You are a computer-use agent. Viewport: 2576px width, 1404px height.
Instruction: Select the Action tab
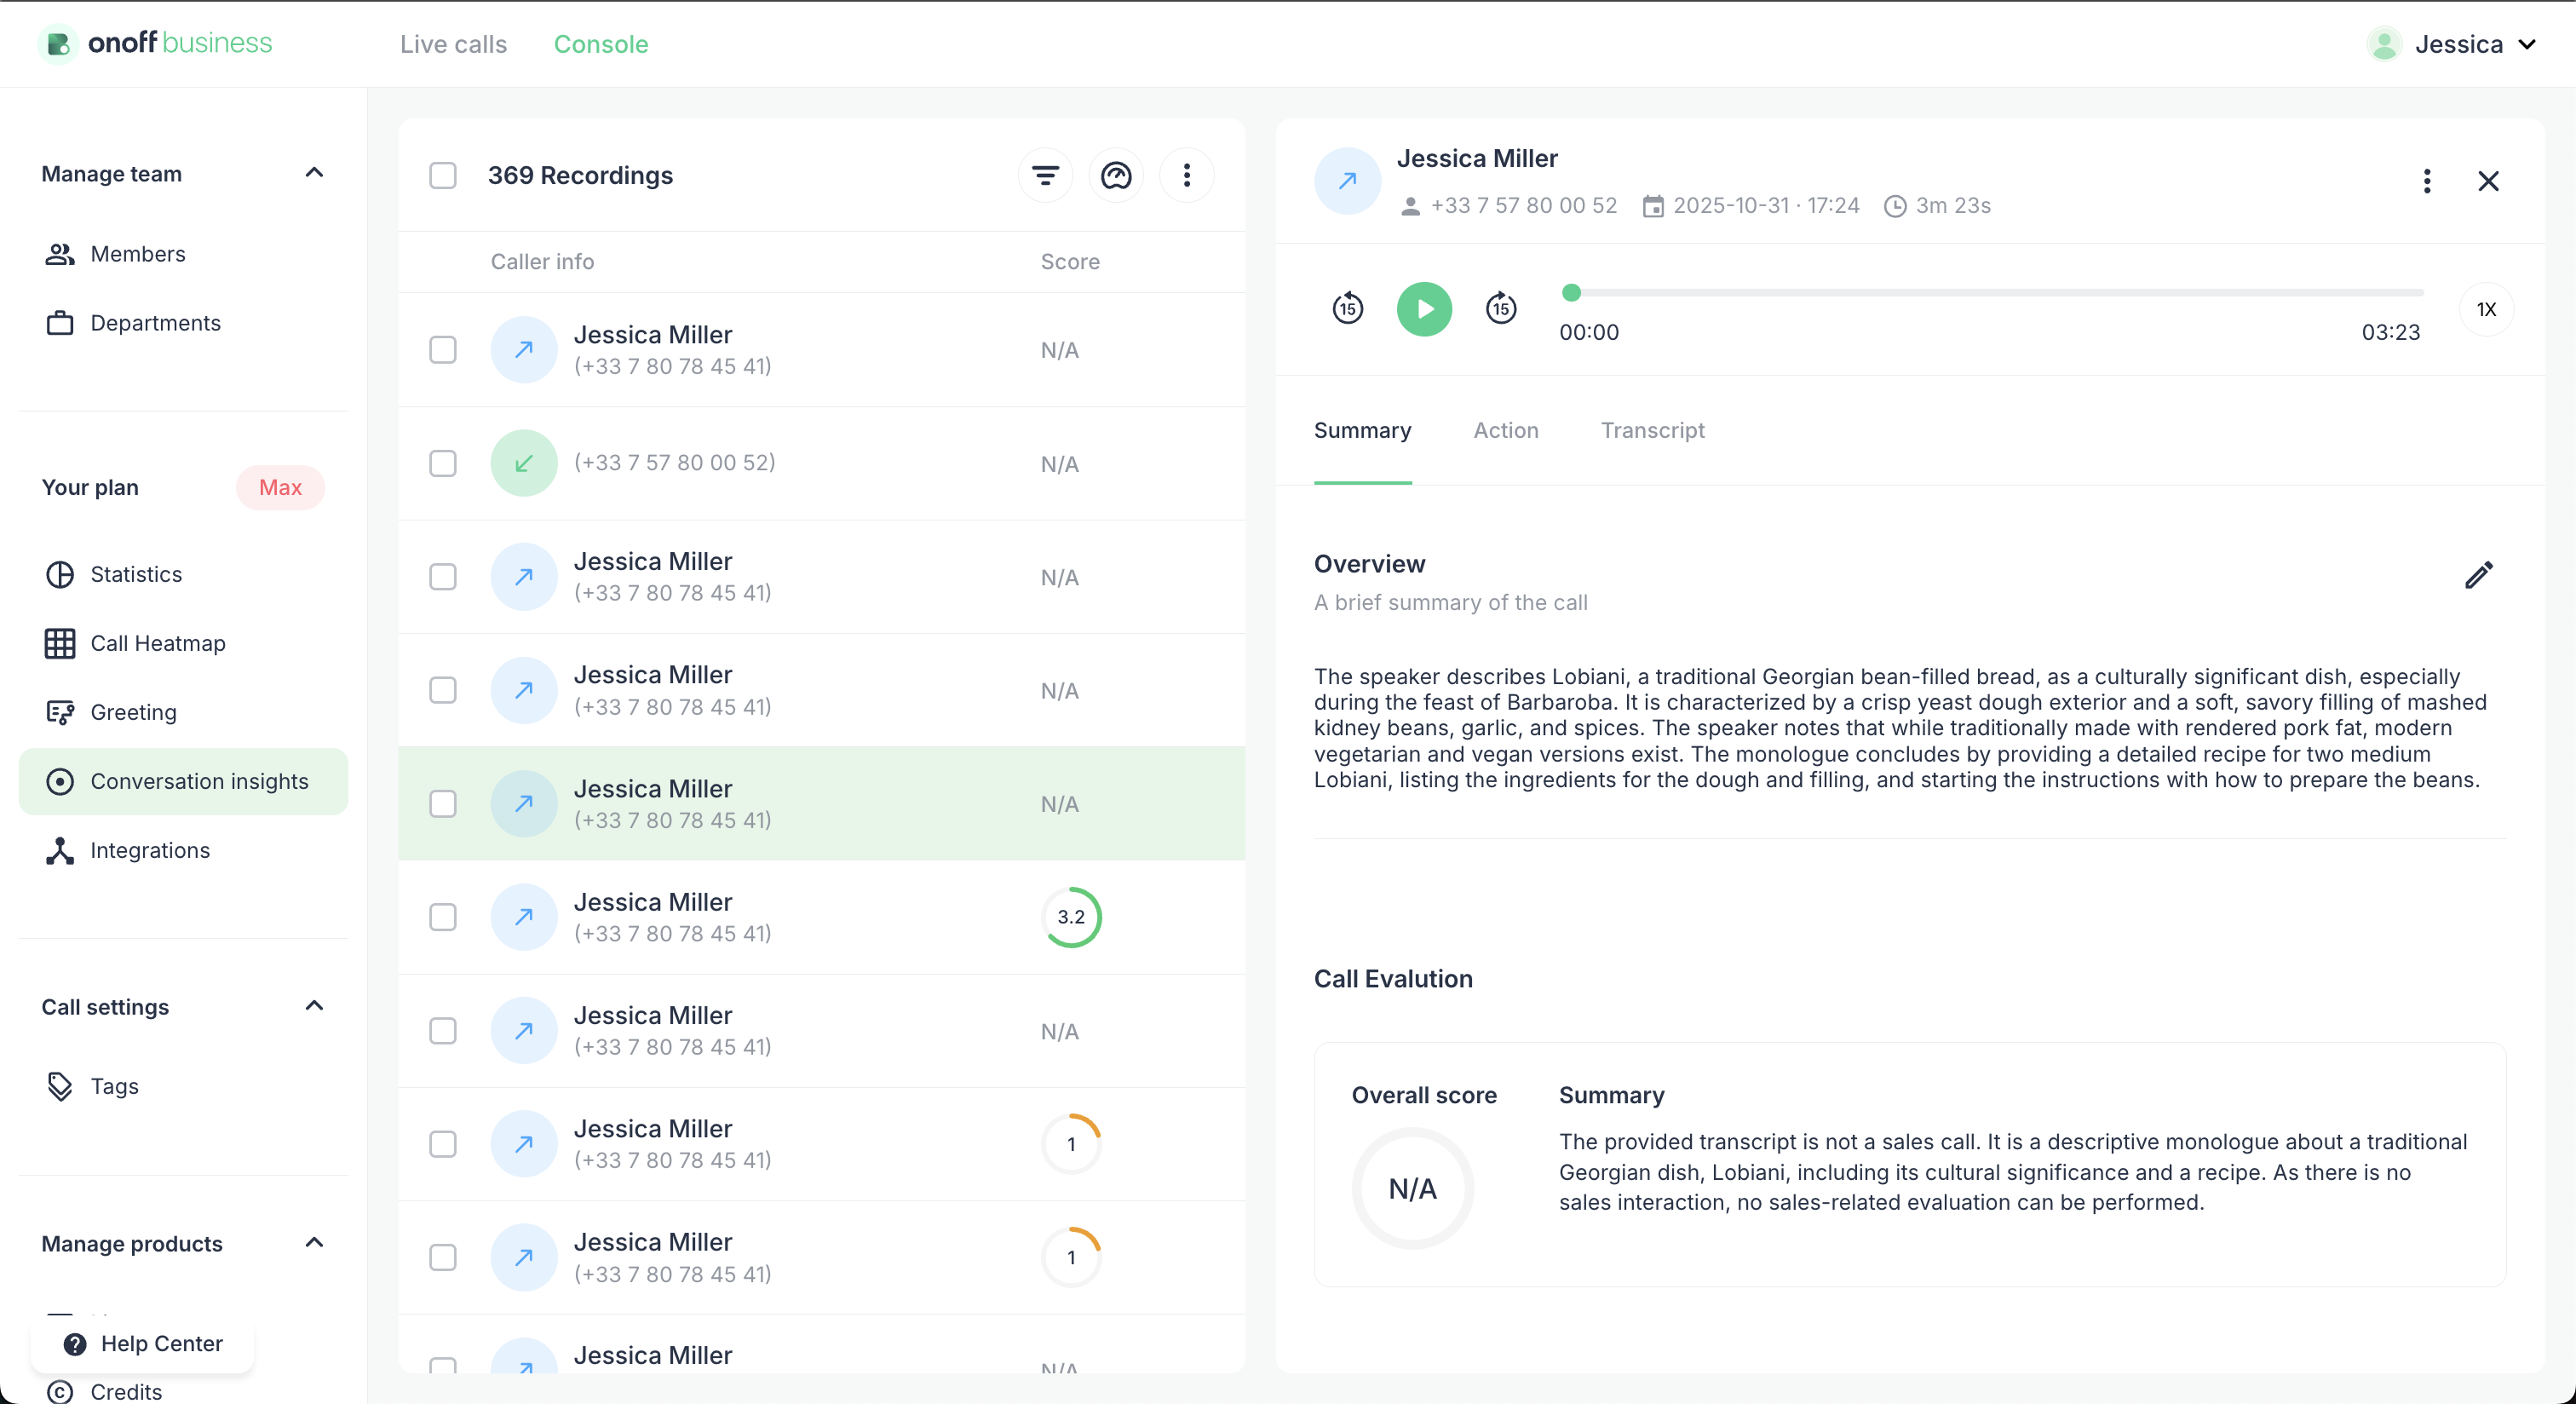[x=1505, y=431]
